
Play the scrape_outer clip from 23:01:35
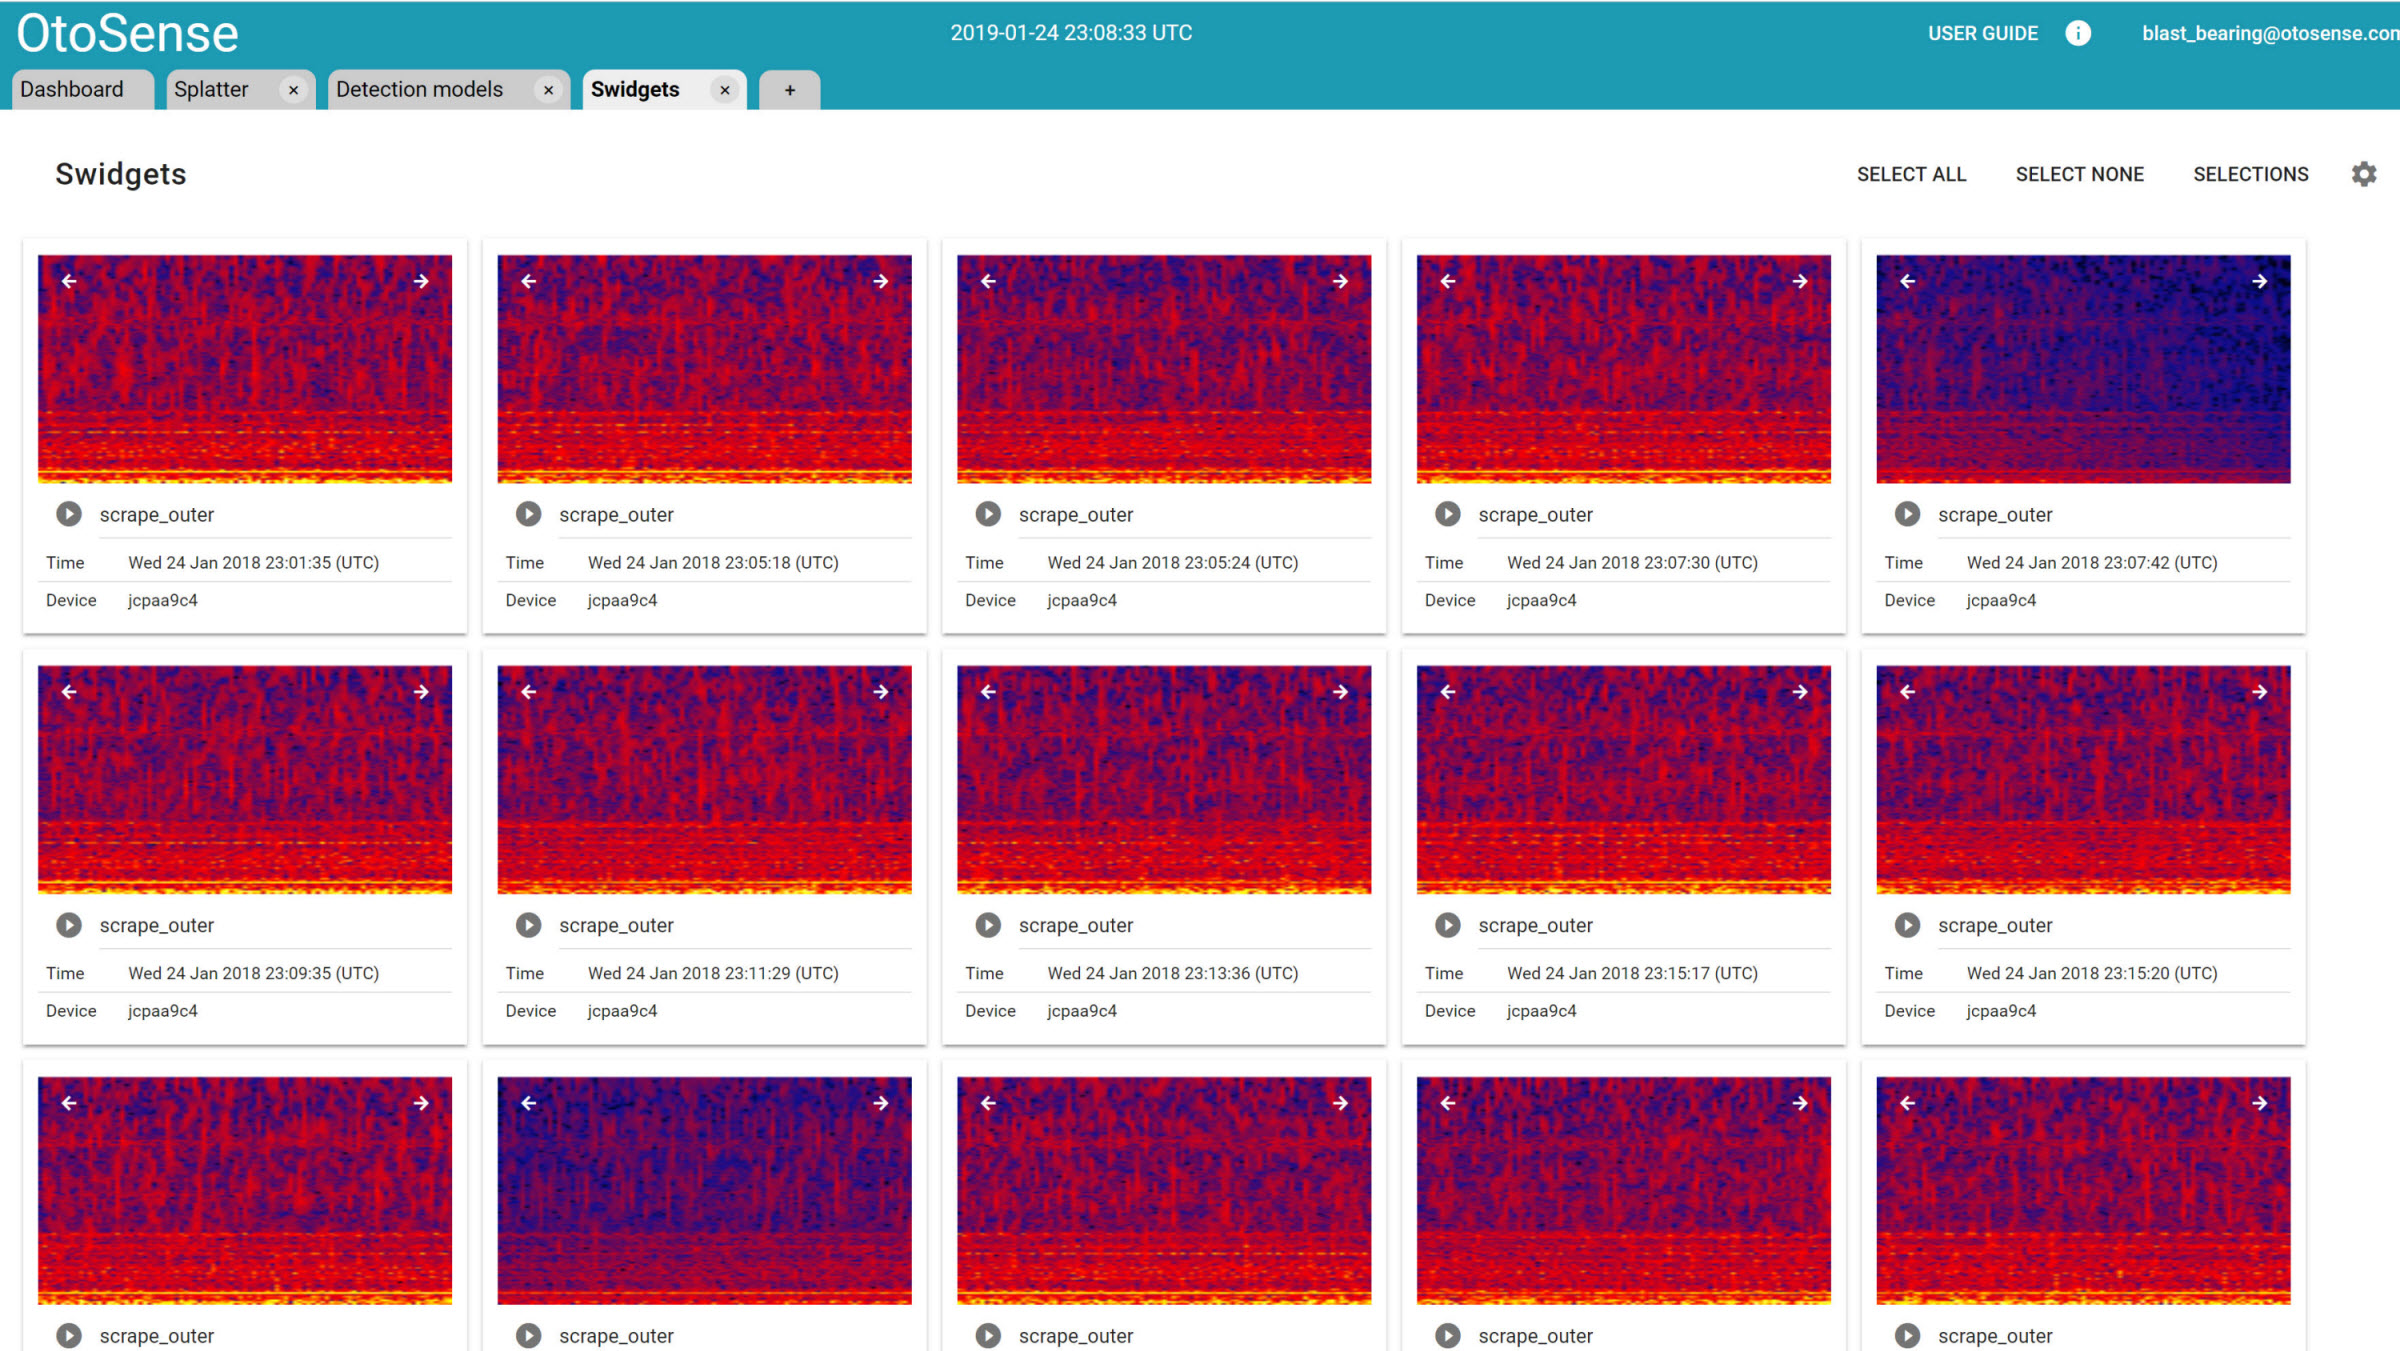[x=68, y=514]
